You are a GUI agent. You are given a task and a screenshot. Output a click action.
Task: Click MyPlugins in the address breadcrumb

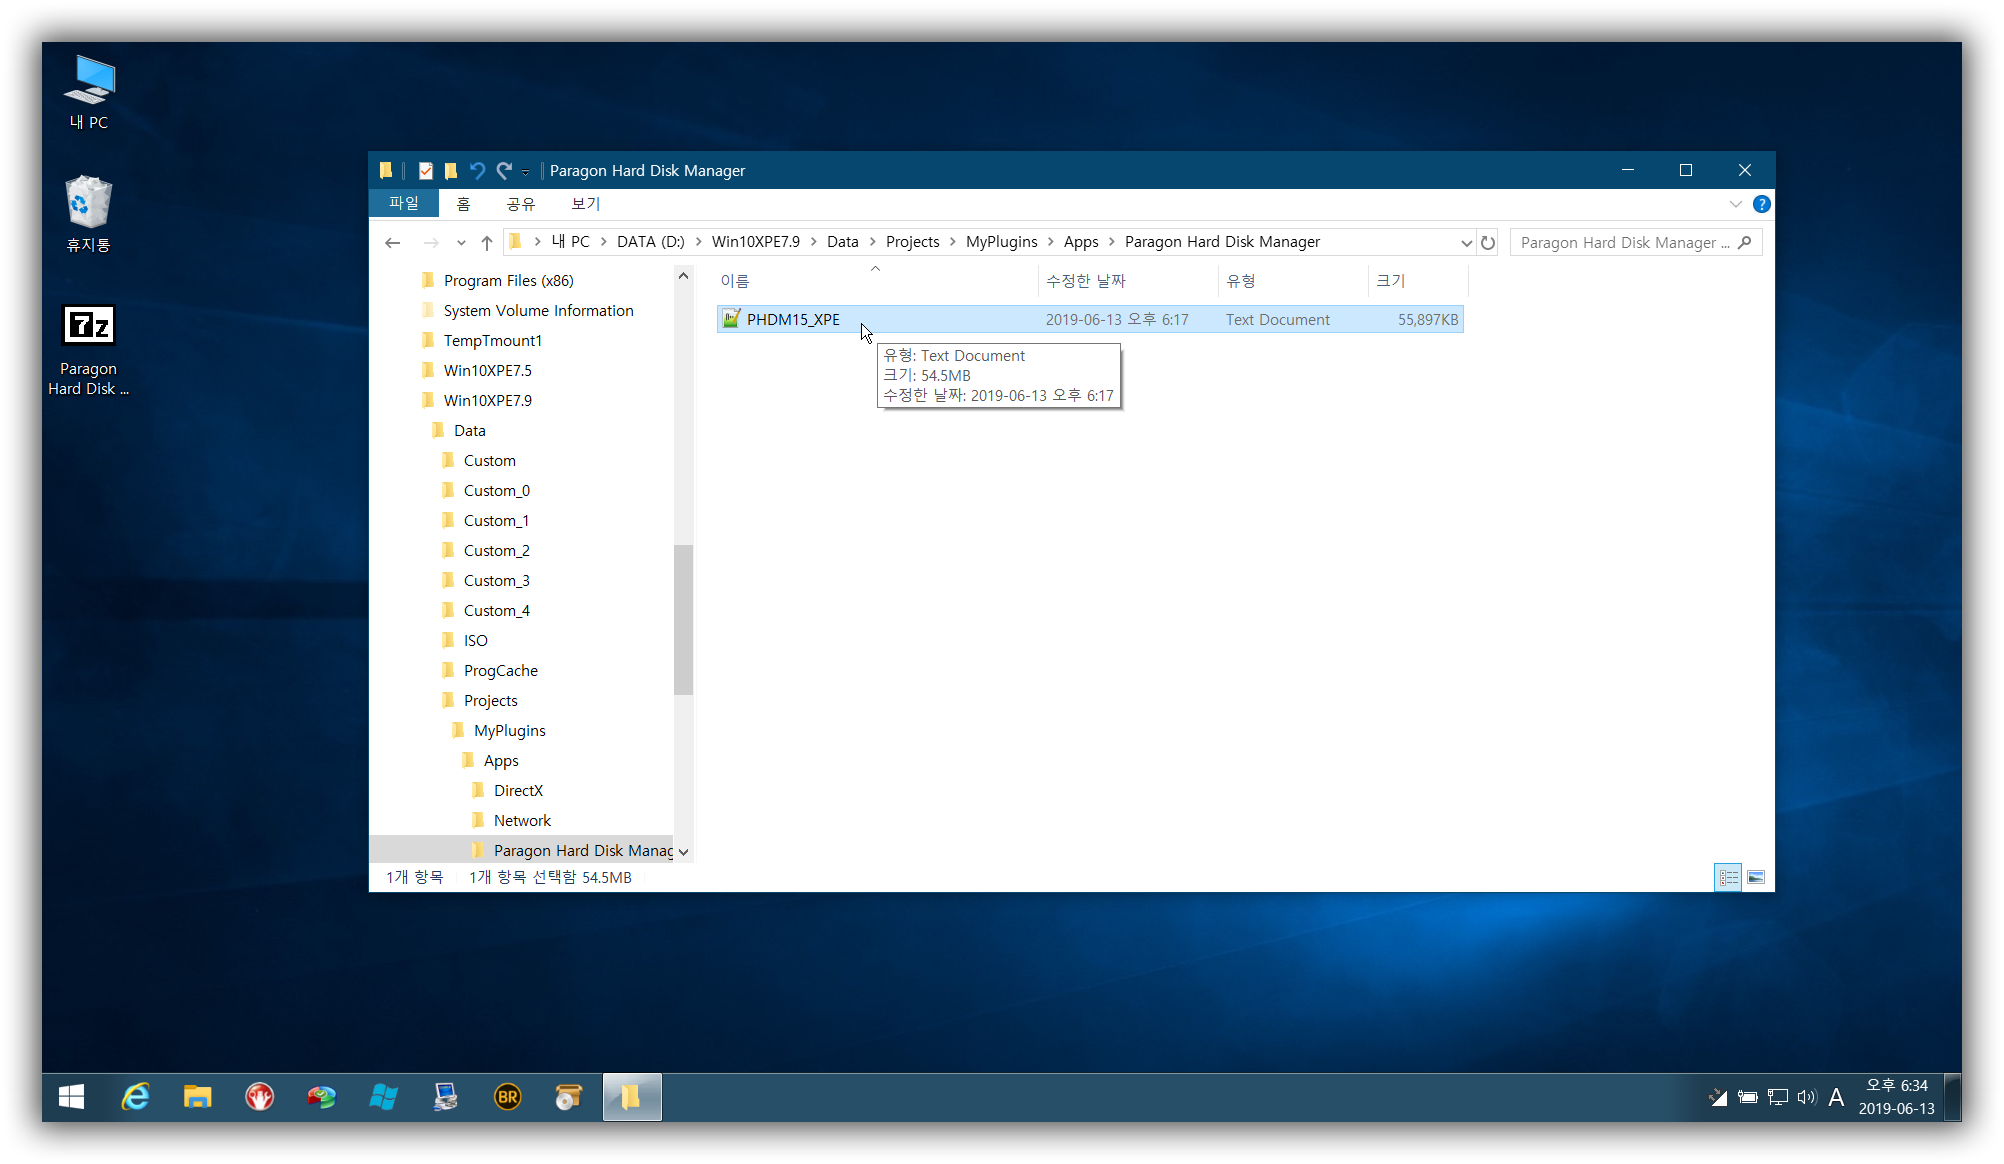1002,242
